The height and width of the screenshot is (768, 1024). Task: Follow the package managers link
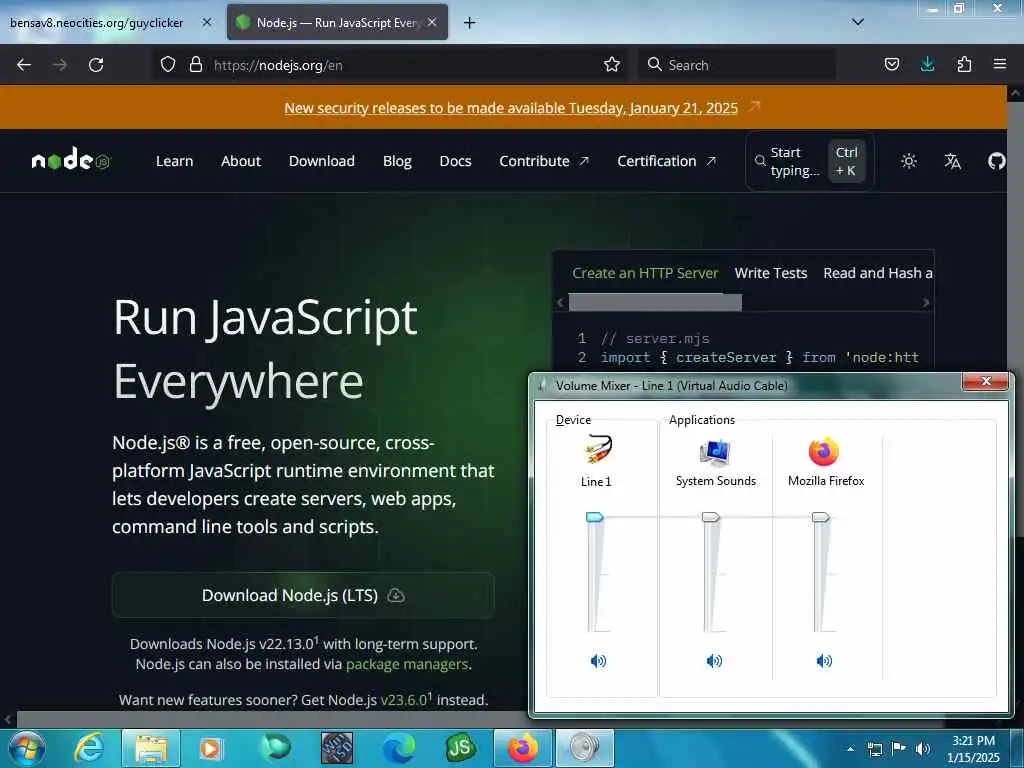(x=407, y=664)
